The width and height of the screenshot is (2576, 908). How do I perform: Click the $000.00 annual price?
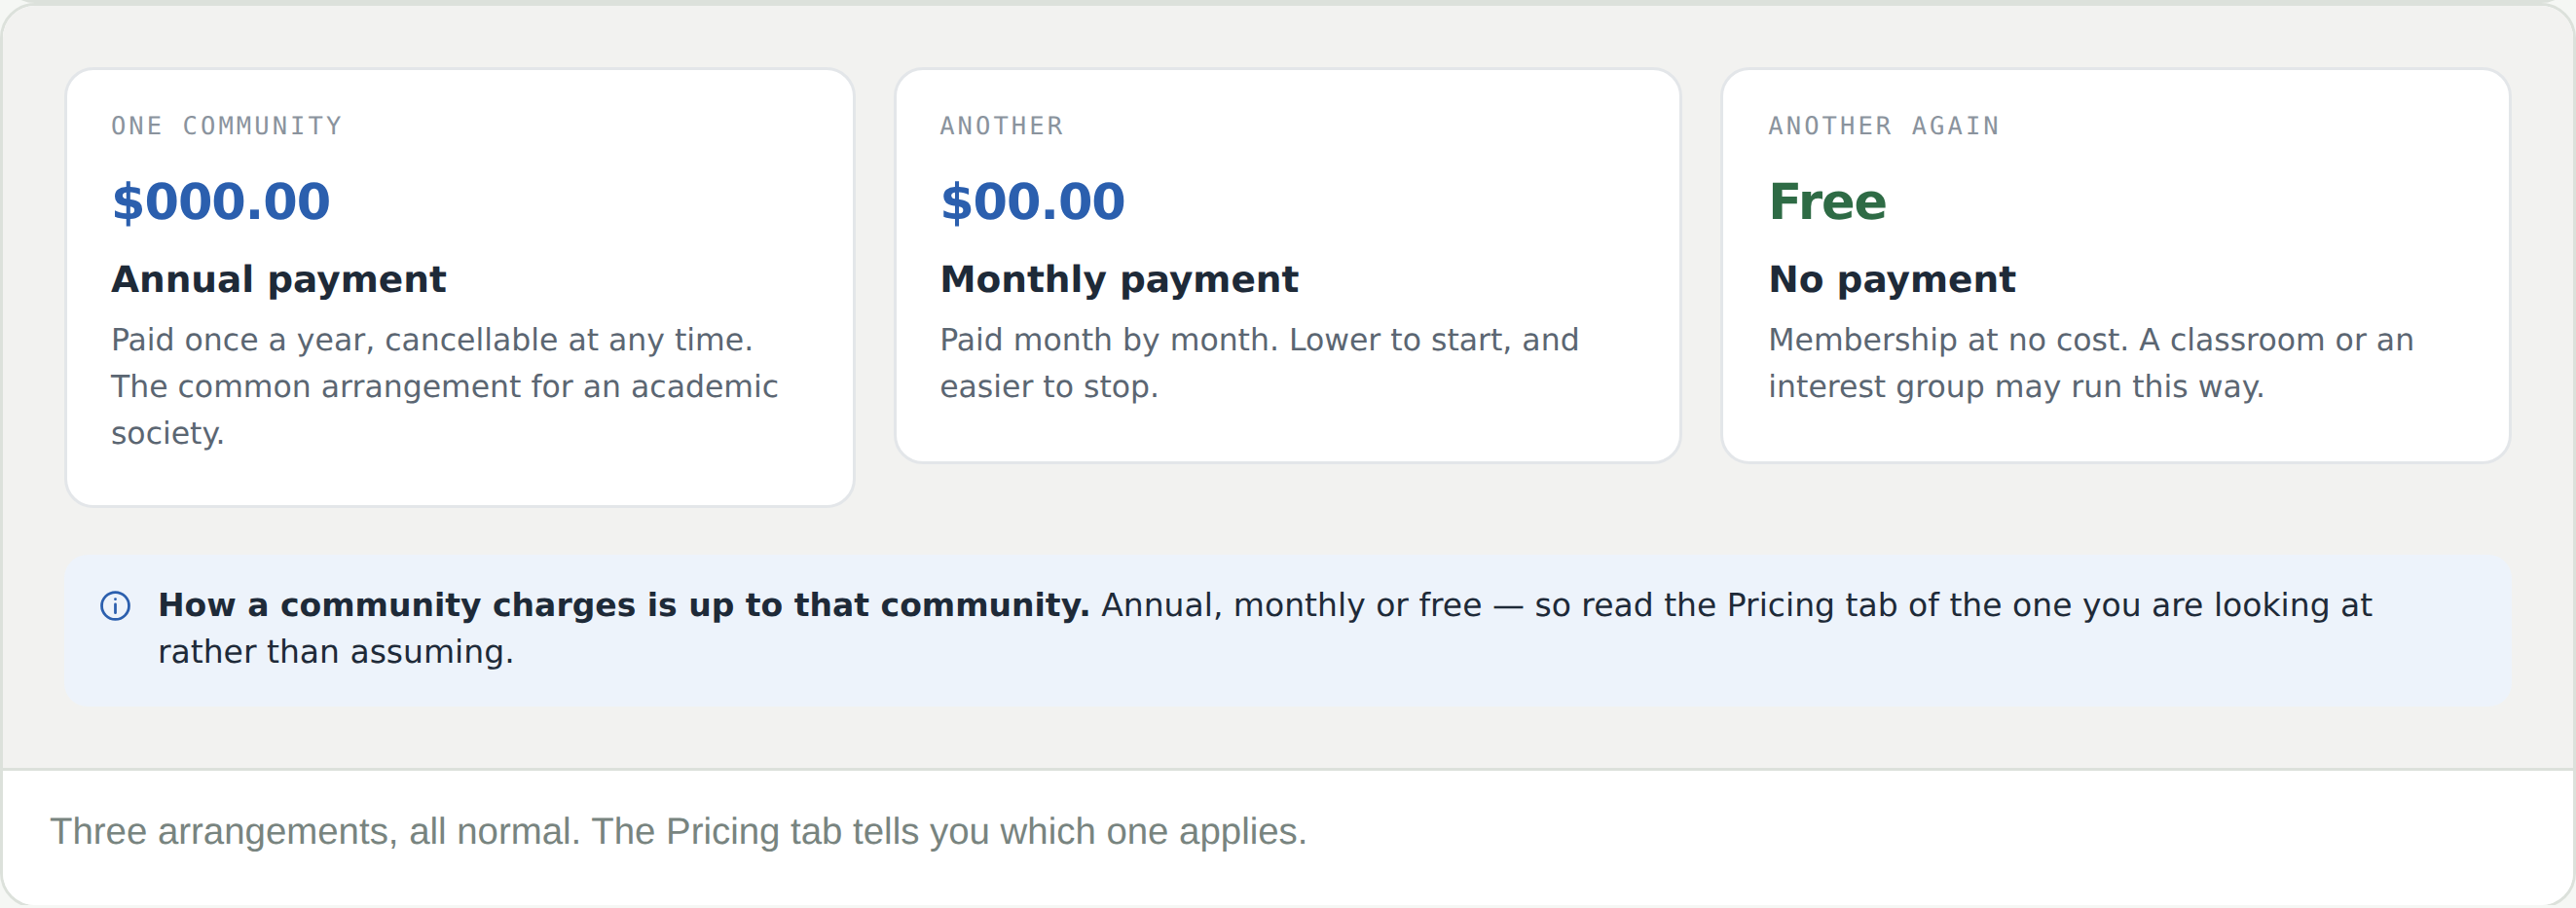tap(220, 201)
